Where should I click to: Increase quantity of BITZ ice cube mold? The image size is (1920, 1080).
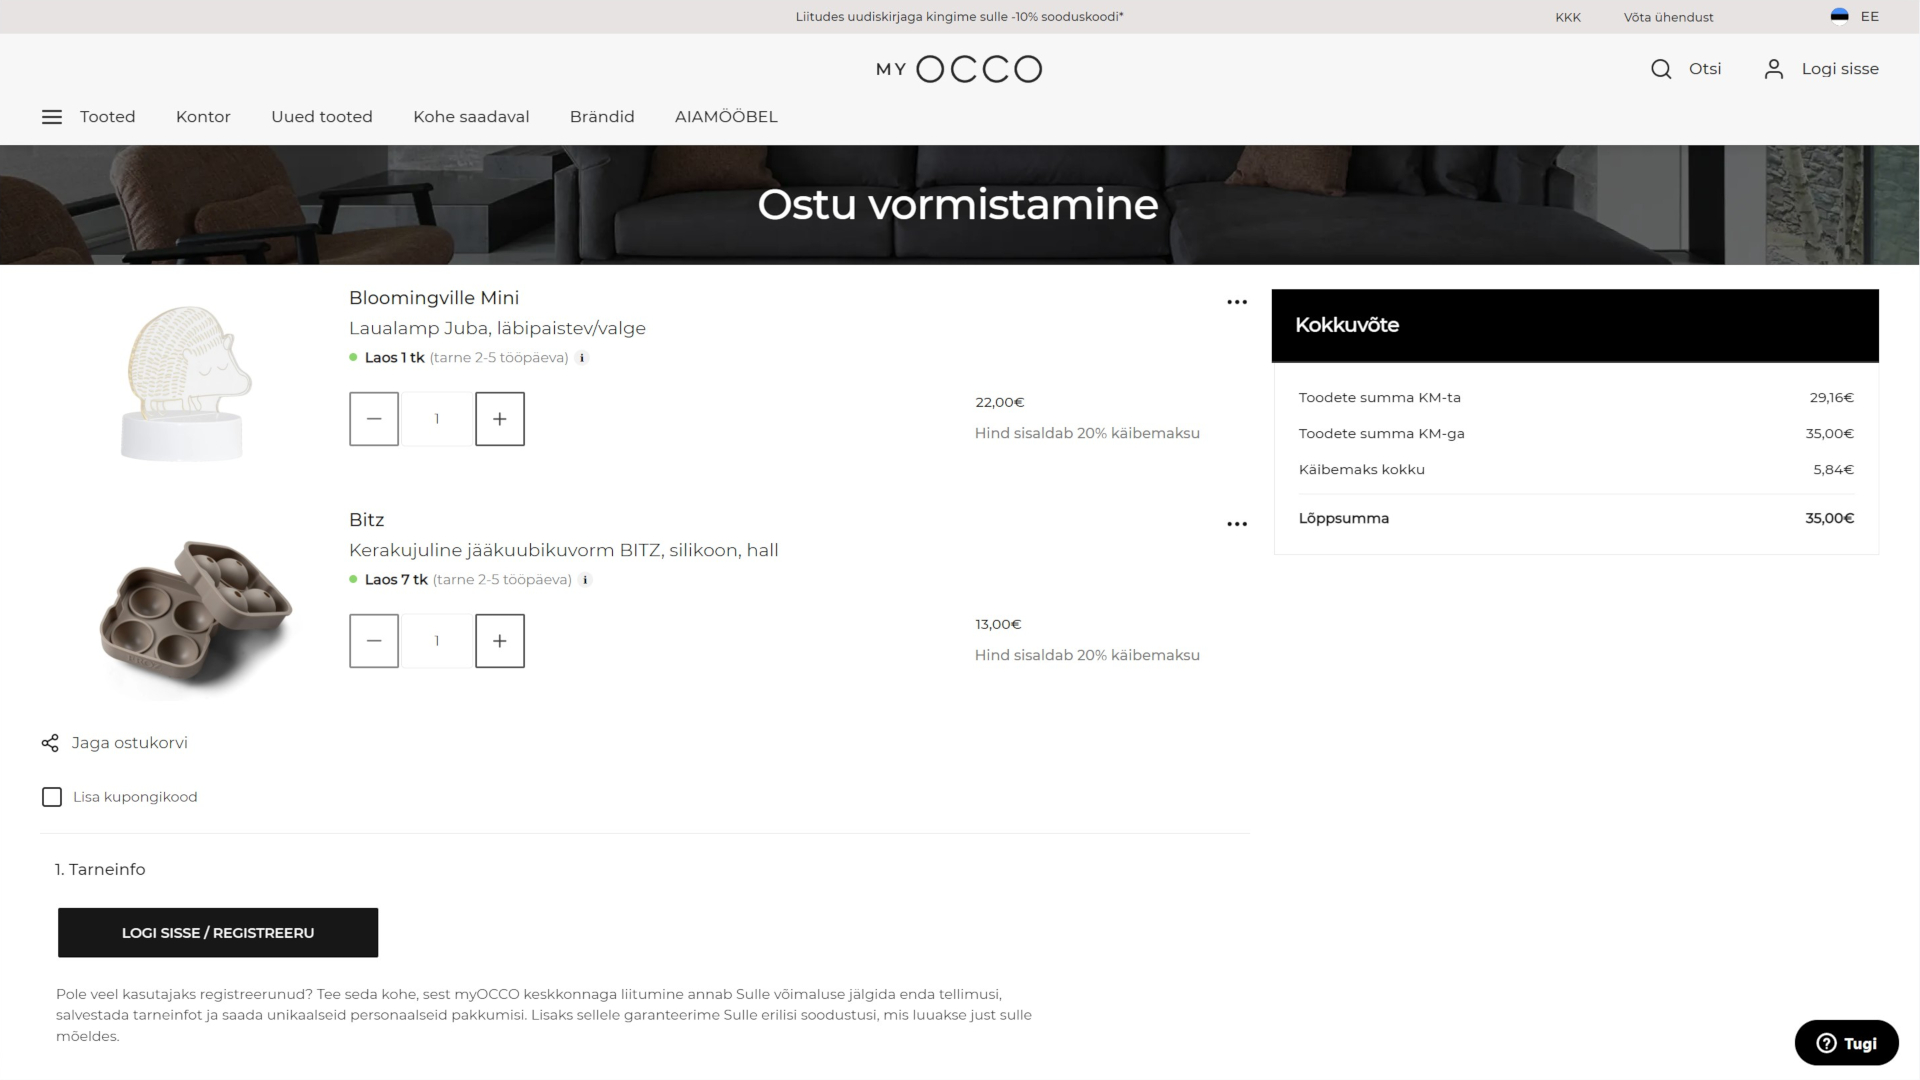pos(500,641)
